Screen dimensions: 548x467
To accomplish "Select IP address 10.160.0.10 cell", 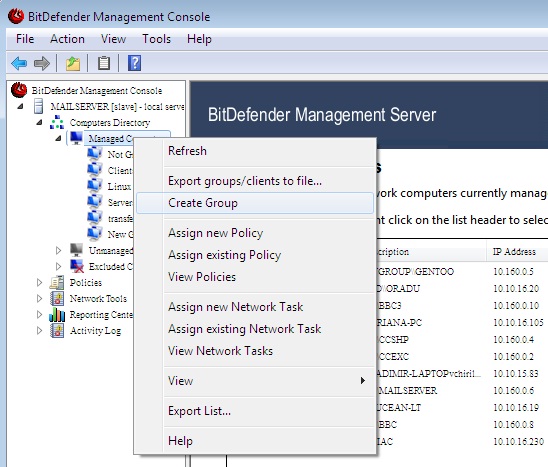I will tap(516, 306).
